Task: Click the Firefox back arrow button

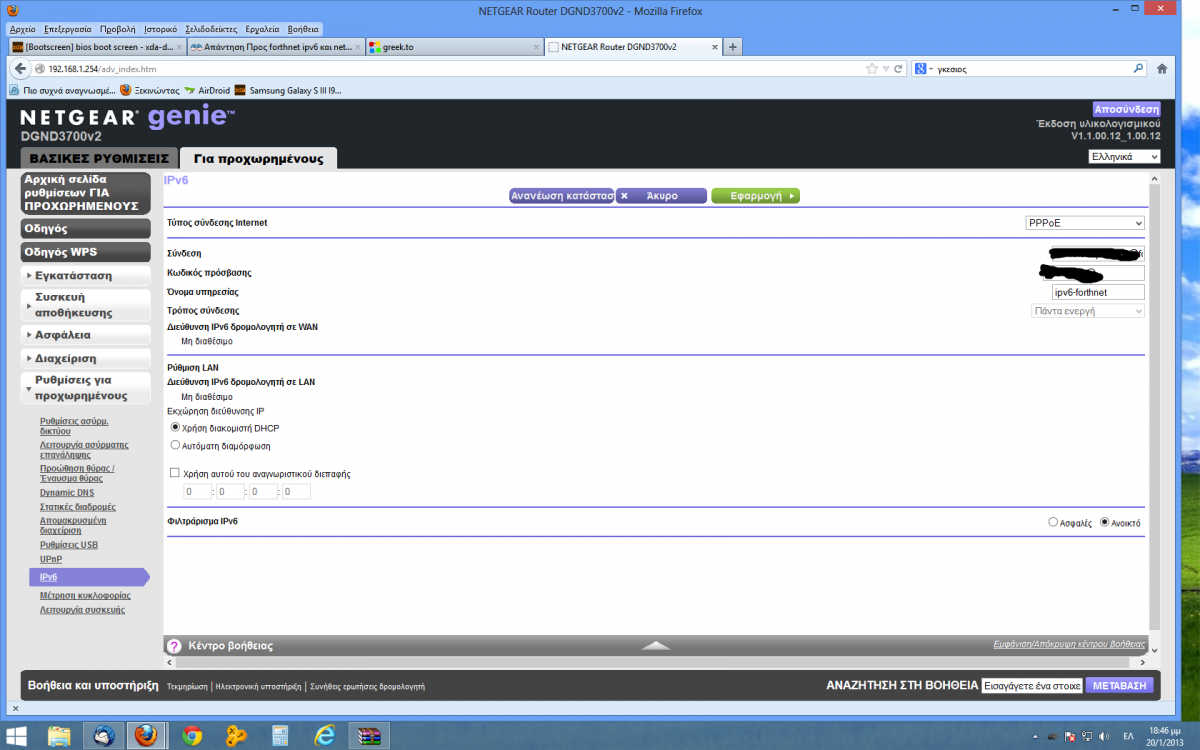Action: (x=19, y=69)
